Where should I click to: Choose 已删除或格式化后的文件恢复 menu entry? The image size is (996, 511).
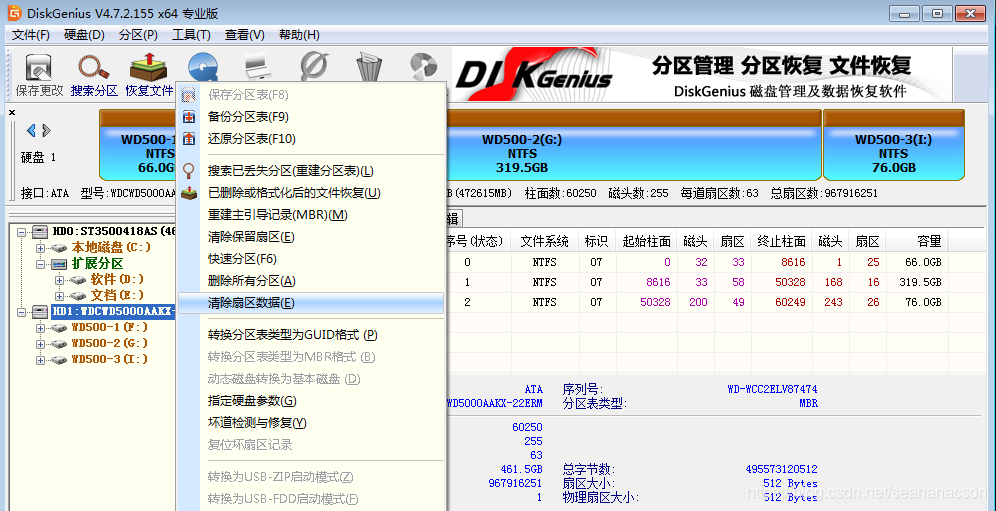tap(311, 193)
